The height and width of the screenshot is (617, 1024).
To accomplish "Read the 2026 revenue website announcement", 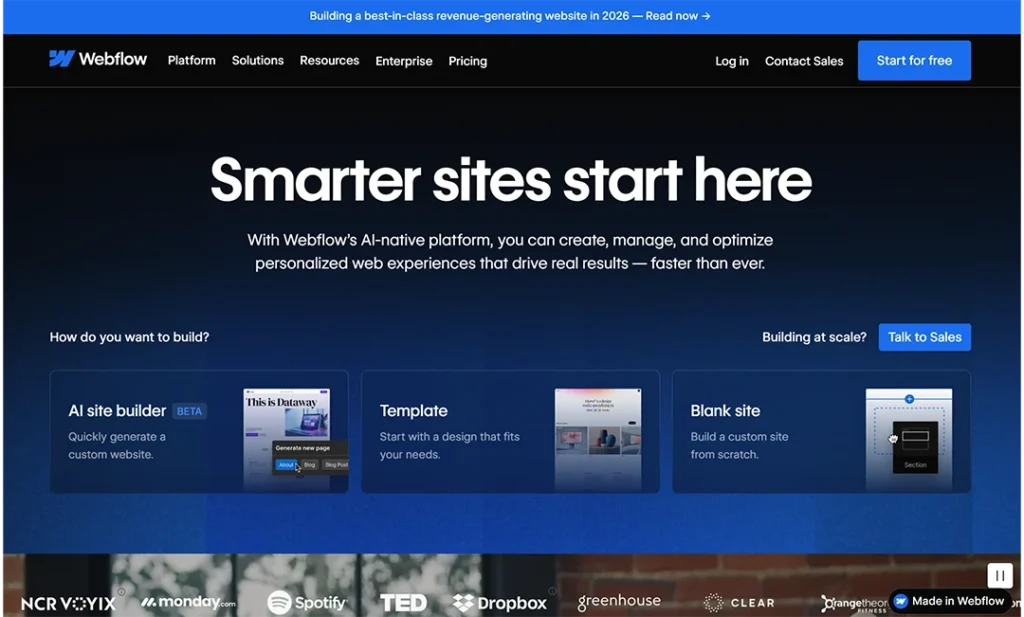I will pos(511,16).
